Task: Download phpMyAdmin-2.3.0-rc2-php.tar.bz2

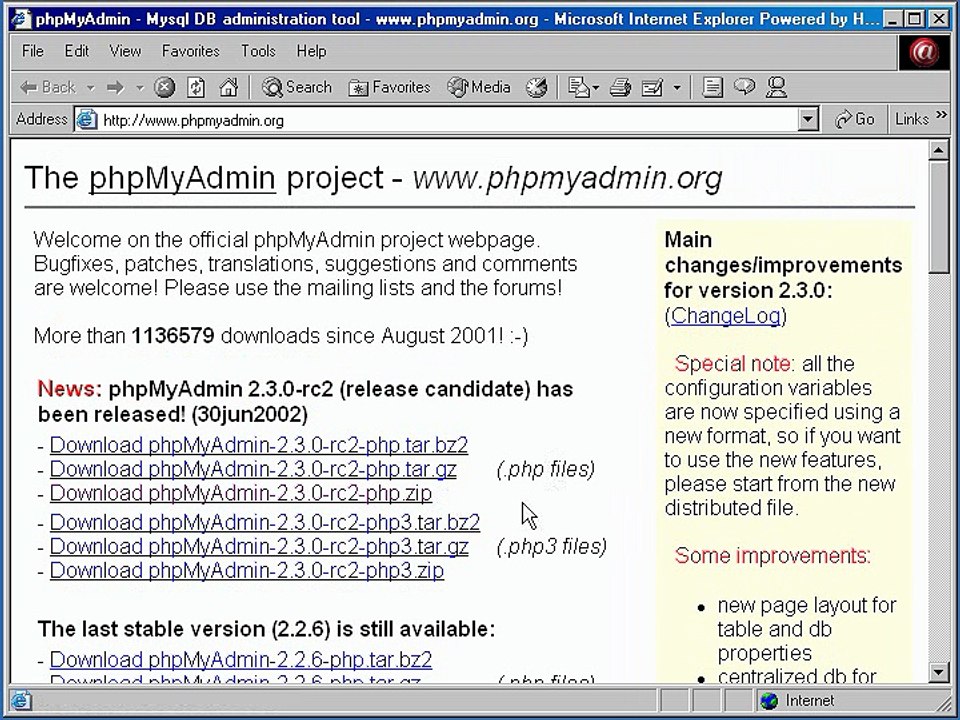Action: [x=259, y=445]
